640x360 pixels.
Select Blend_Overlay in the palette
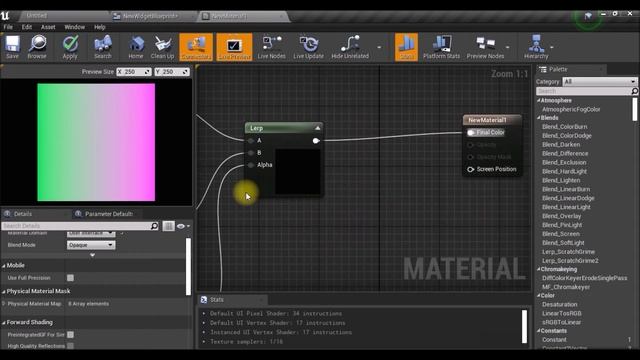(x=561, y=216)
